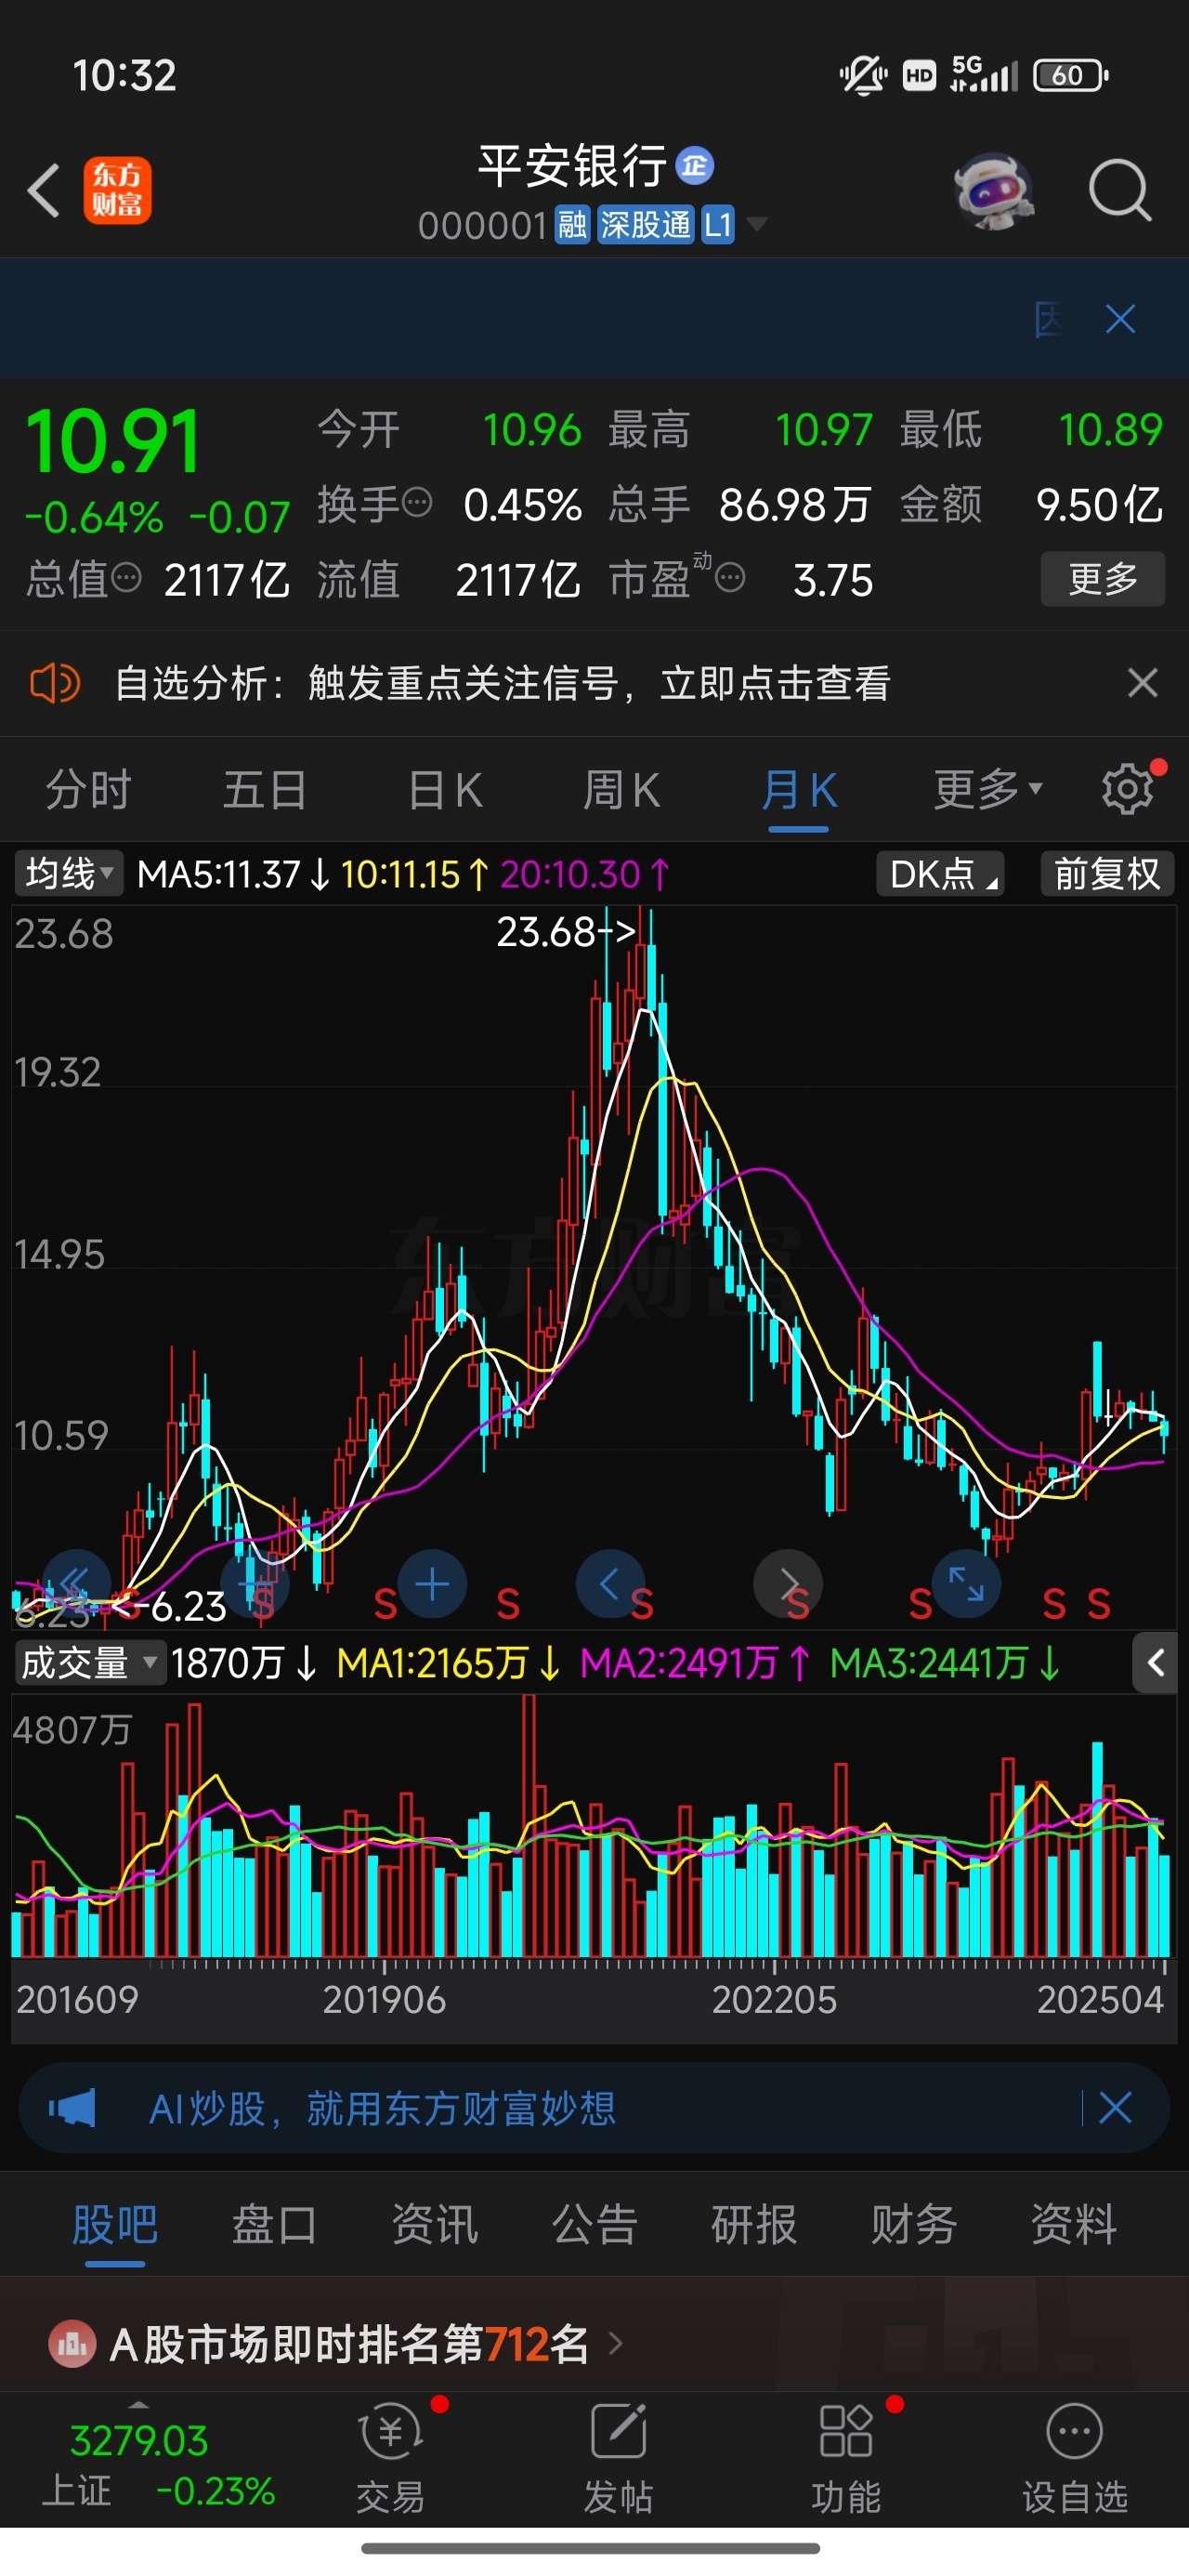The width and height of the screenshot is (1189, 2576).
Task: Tap the stock name 平安银行
Action: click(572, 166)
